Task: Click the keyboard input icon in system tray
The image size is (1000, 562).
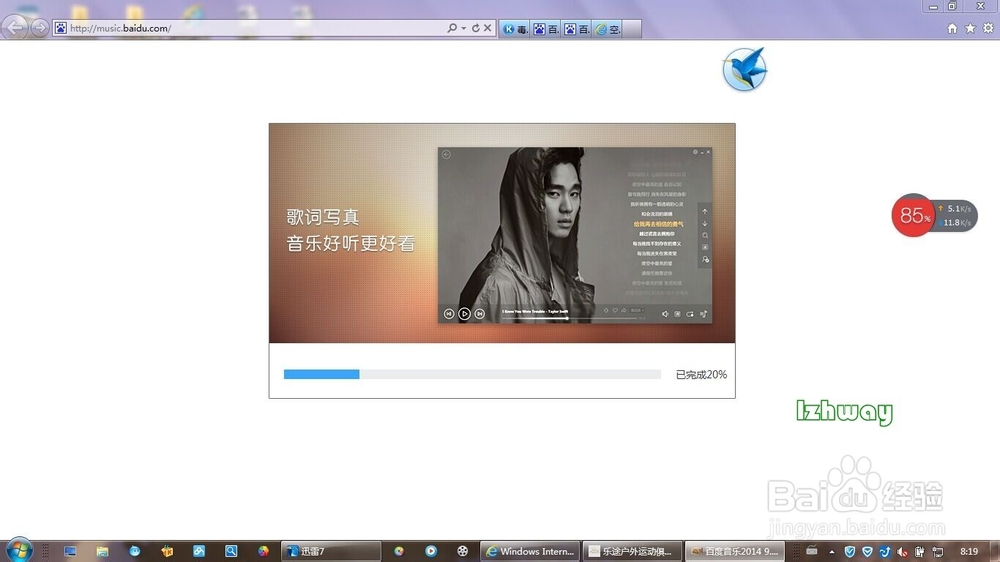Action: coord(812,551)
